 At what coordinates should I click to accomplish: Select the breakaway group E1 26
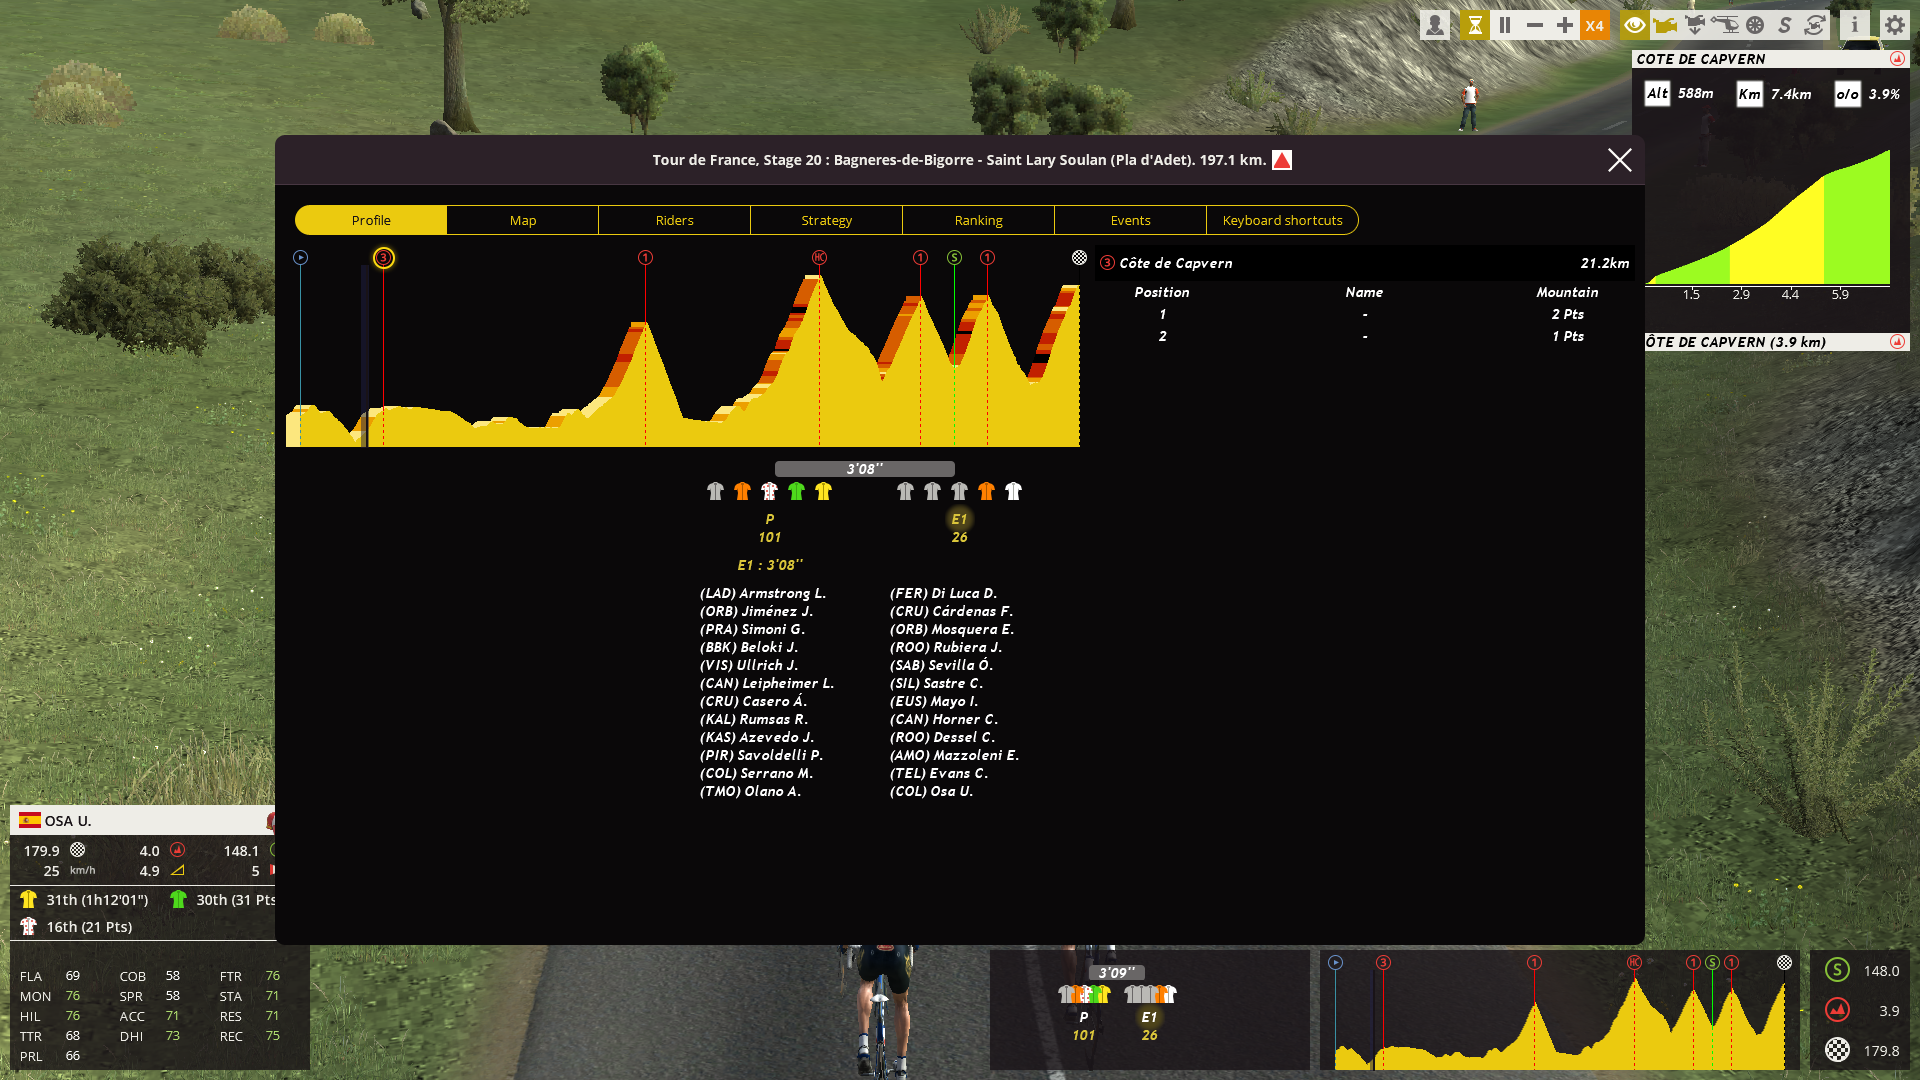[960, 528]
